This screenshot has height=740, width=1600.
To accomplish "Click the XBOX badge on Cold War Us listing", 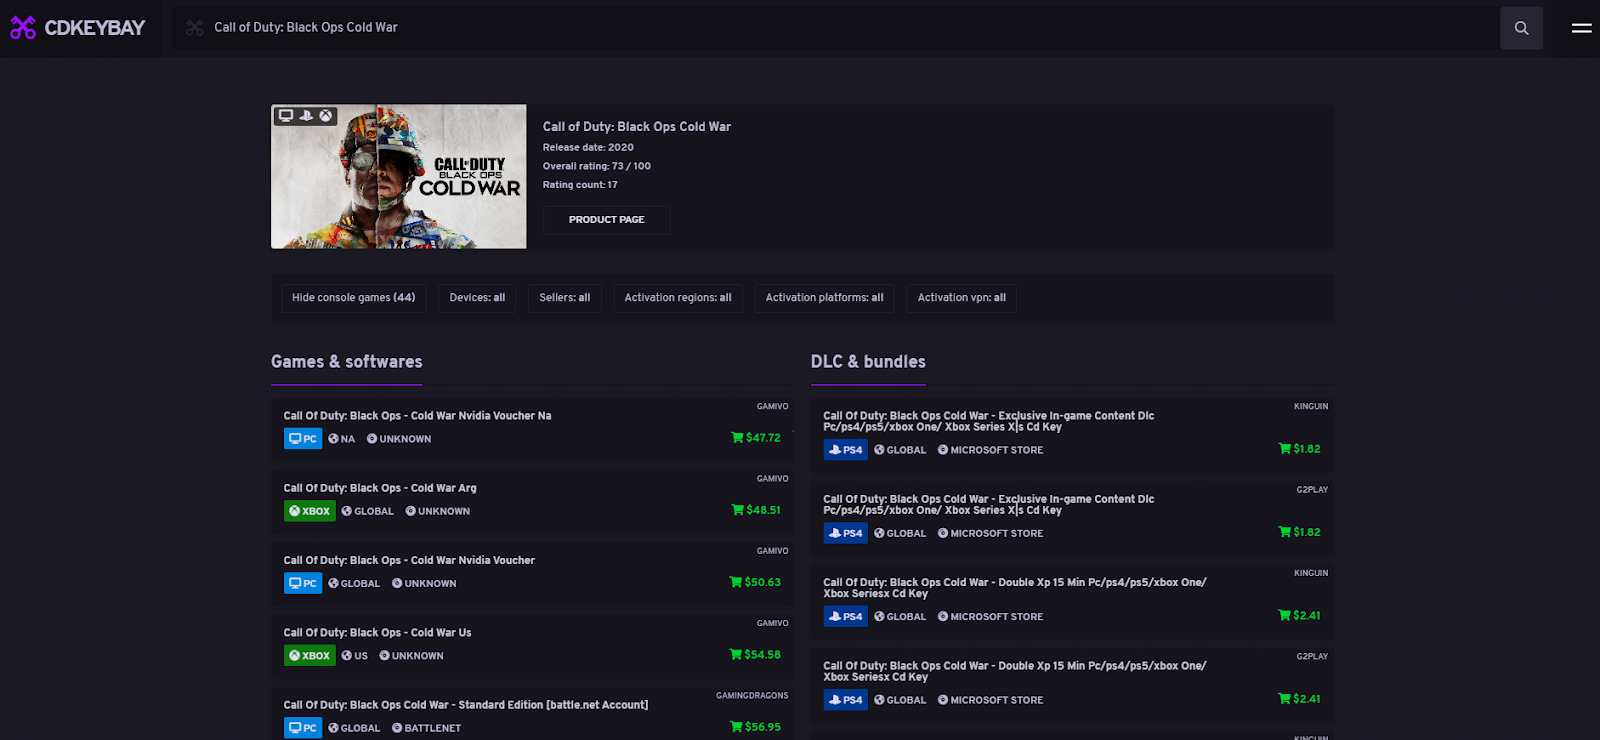I will 309,656.
